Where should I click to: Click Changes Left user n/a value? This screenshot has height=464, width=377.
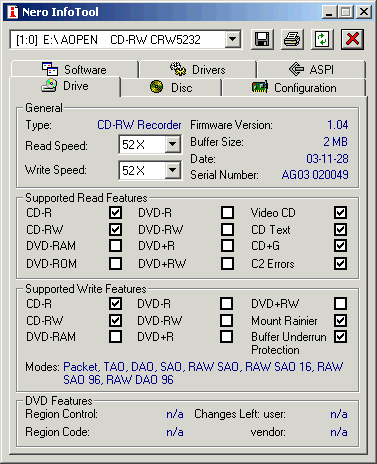click(339, 414)
